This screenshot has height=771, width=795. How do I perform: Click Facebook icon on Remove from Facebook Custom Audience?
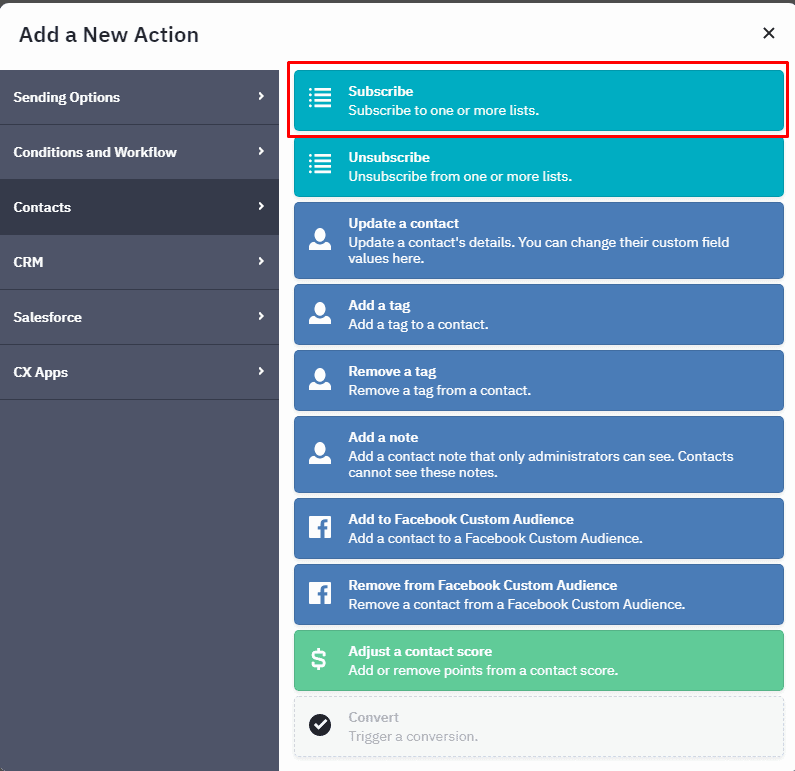pyautogui.click(x=320, y=593)
